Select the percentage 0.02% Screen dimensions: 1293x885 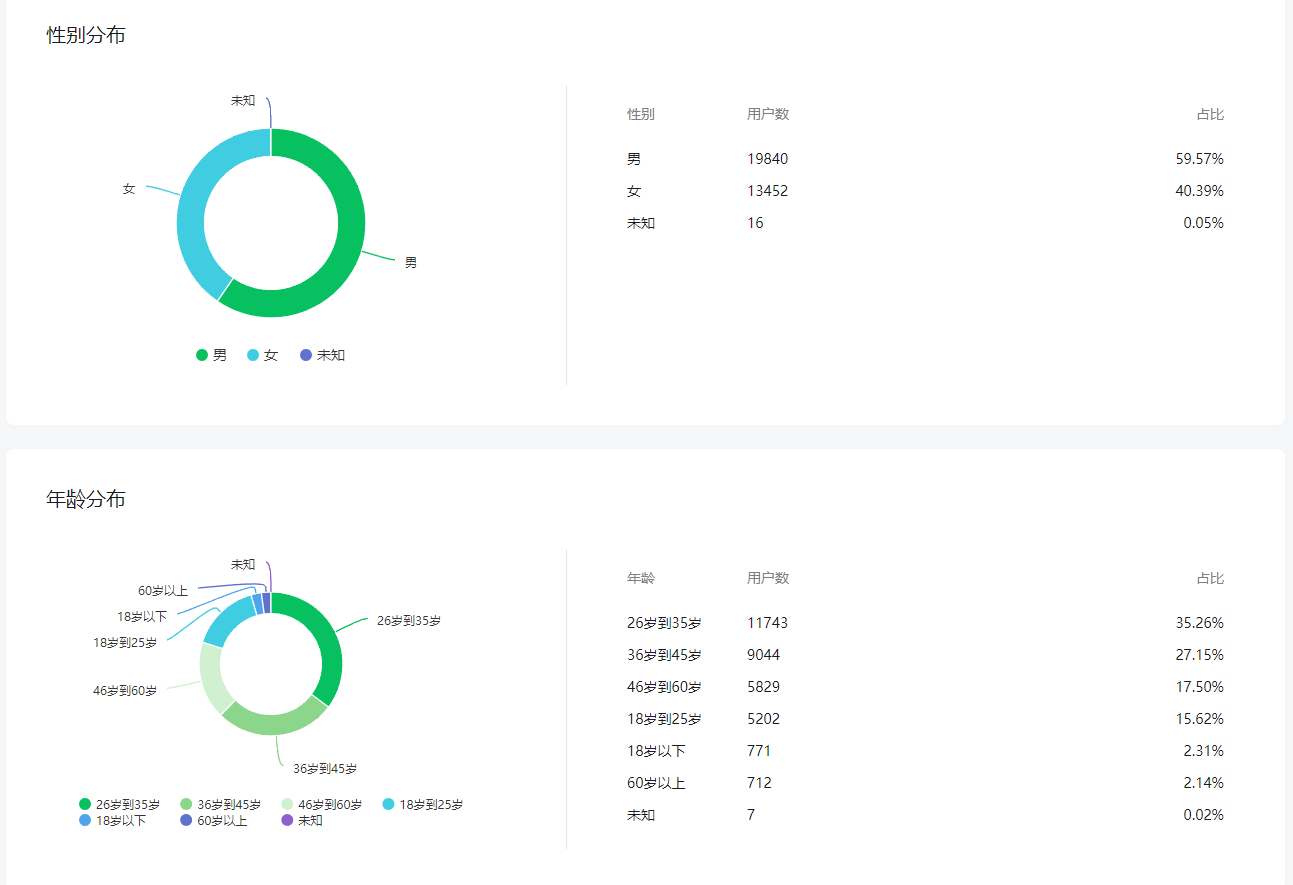(x=1203, y=815)
